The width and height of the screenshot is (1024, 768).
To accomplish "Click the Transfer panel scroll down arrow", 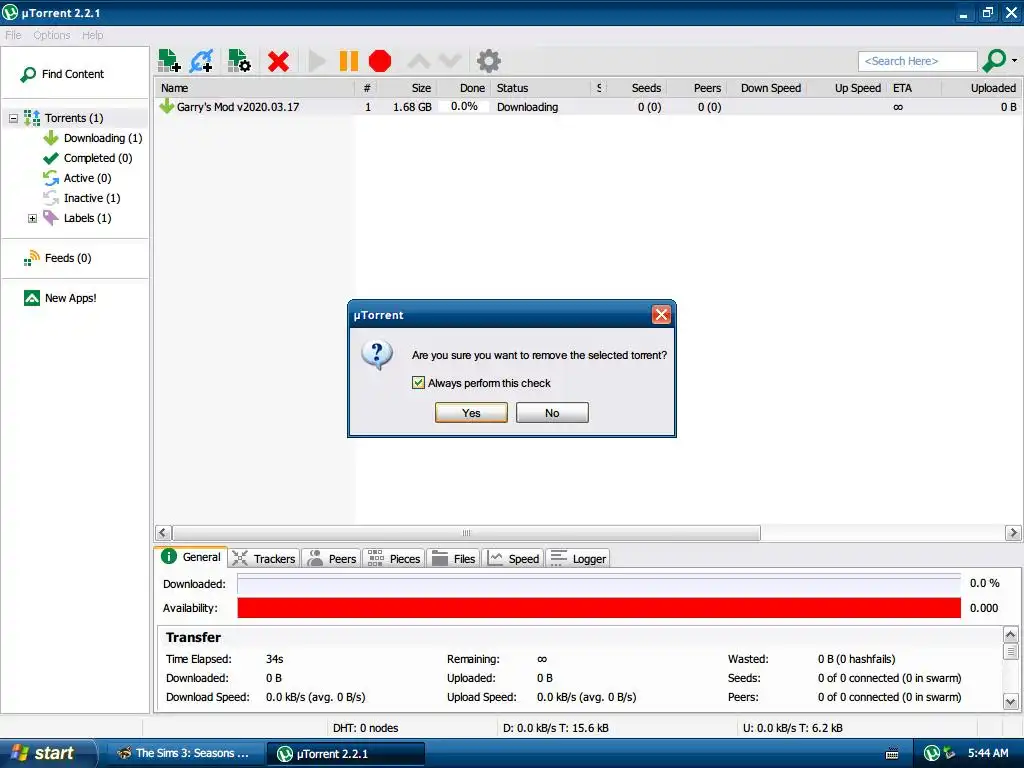I will click(1010, 702).
